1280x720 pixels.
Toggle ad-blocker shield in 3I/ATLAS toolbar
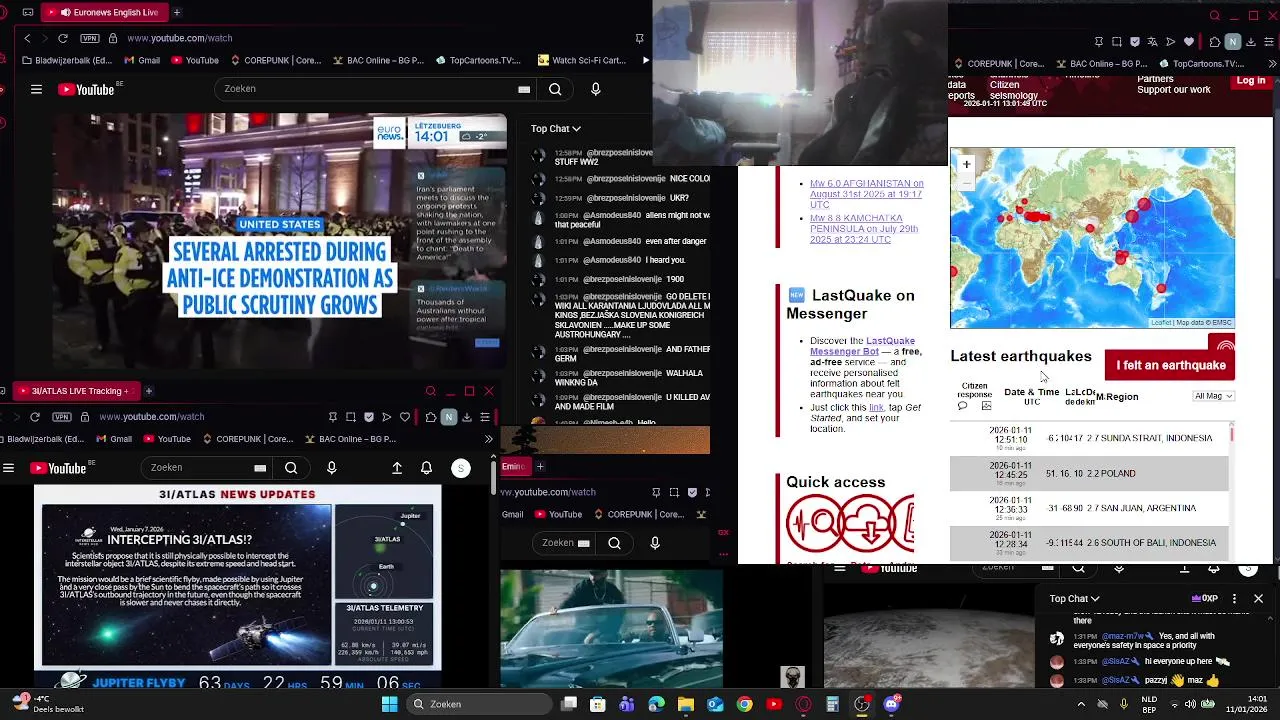[368, 417]
